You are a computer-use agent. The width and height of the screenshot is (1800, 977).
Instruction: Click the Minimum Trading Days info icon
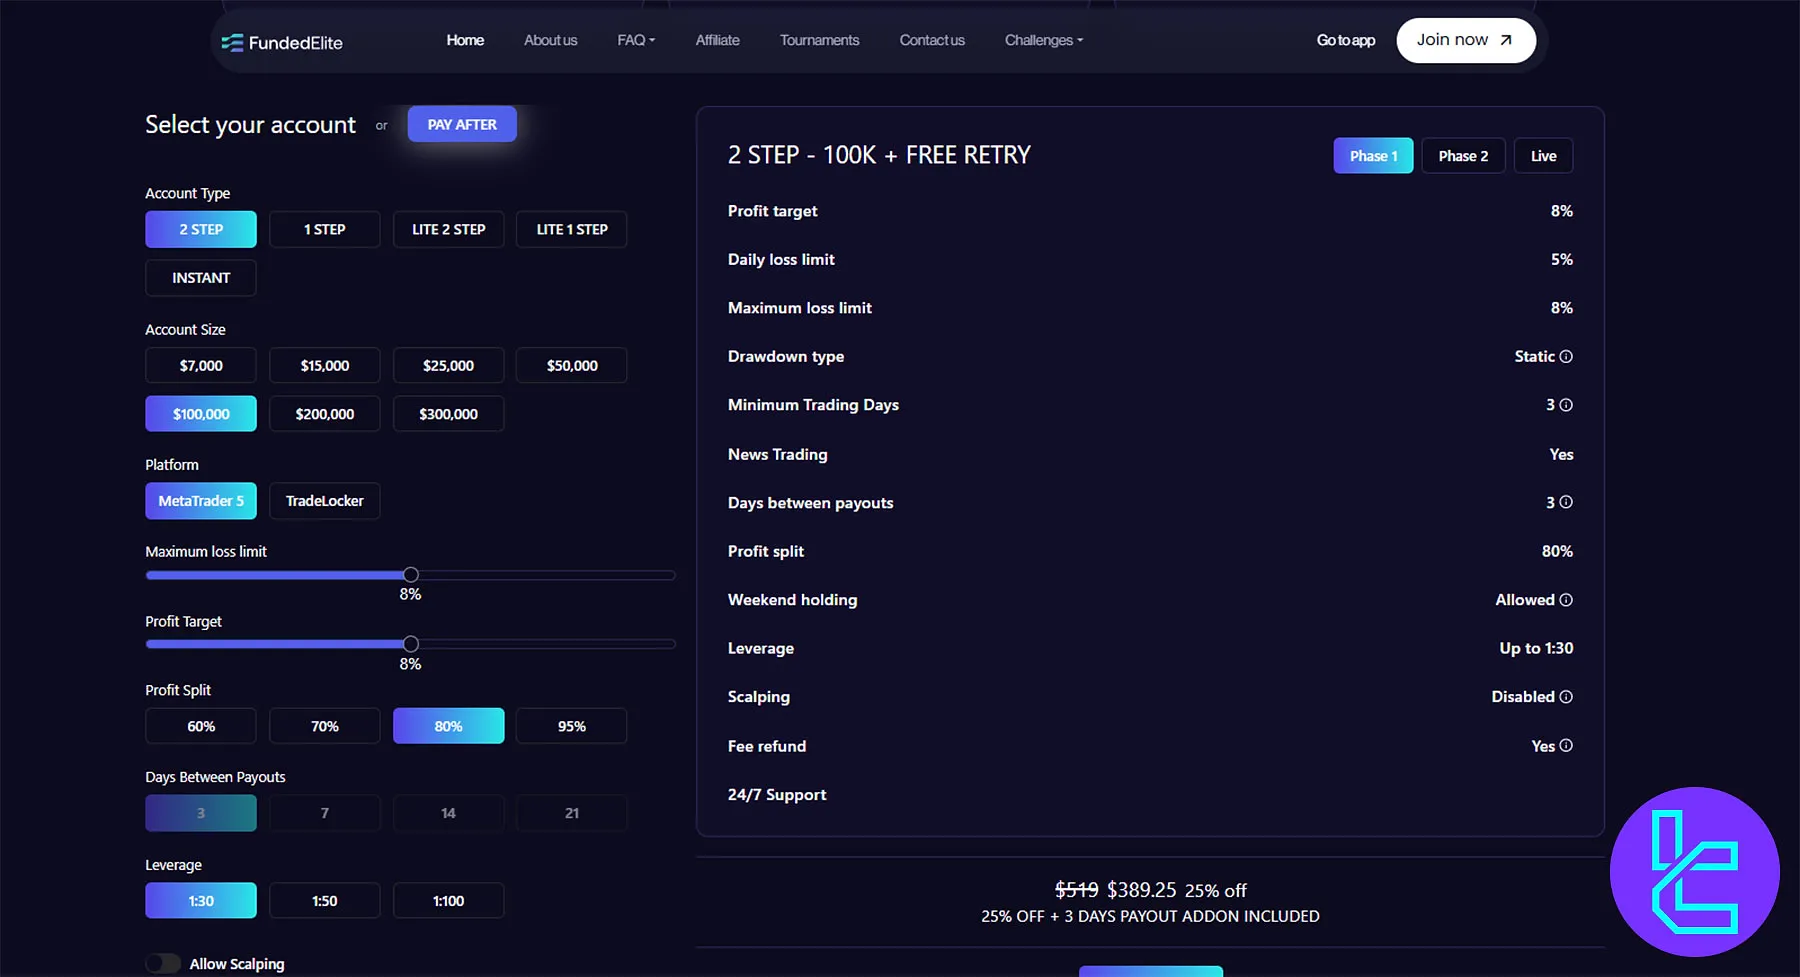(x=1566, y=405)
